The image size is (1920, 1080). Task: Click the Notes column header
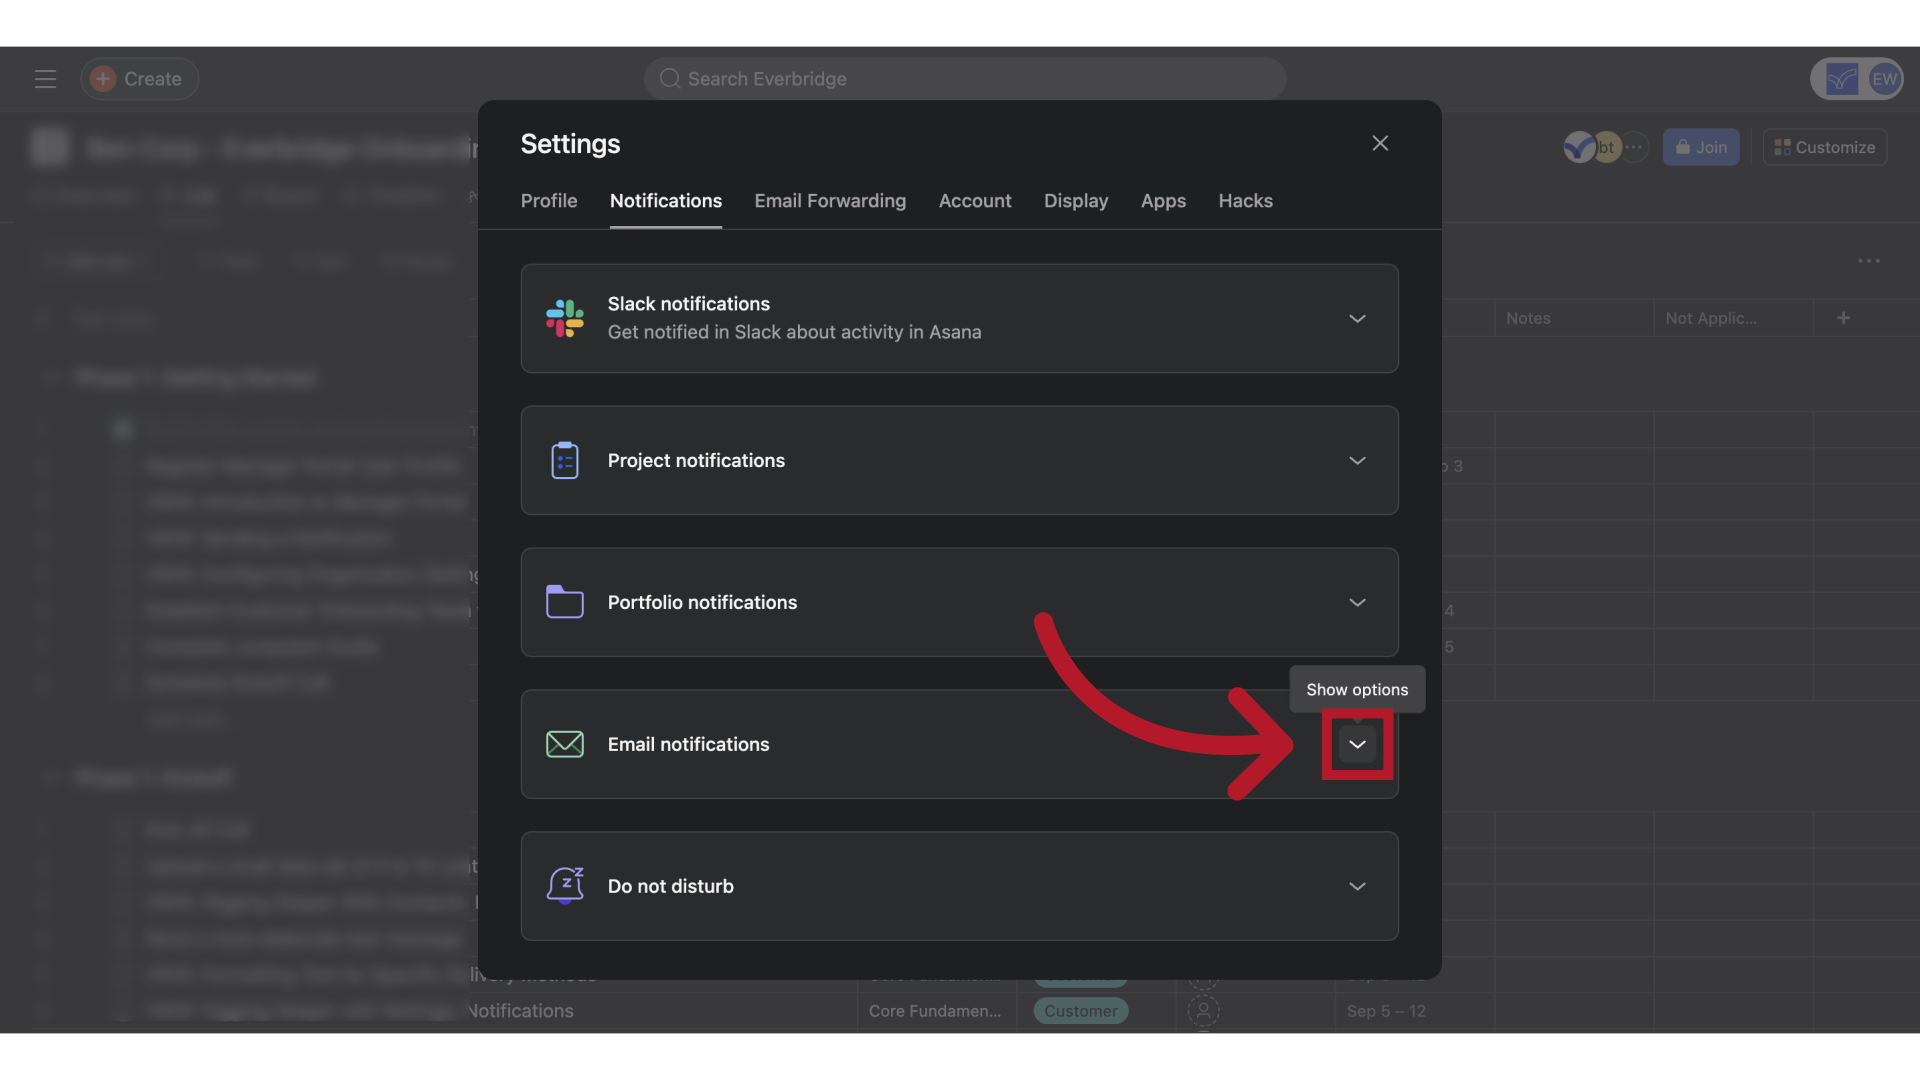click(x=1528, y=318)
